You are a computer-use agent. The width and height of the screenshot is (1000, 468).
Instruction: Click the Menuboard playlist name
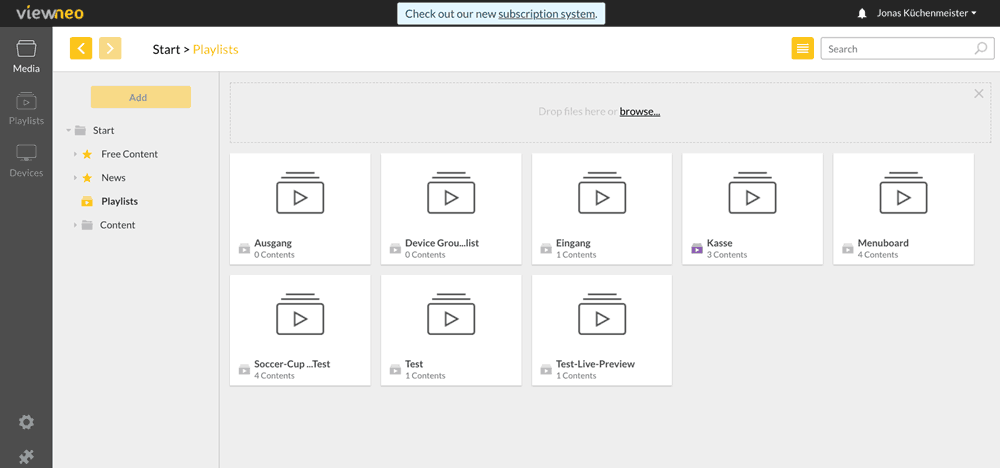click(x=883, y=243)
